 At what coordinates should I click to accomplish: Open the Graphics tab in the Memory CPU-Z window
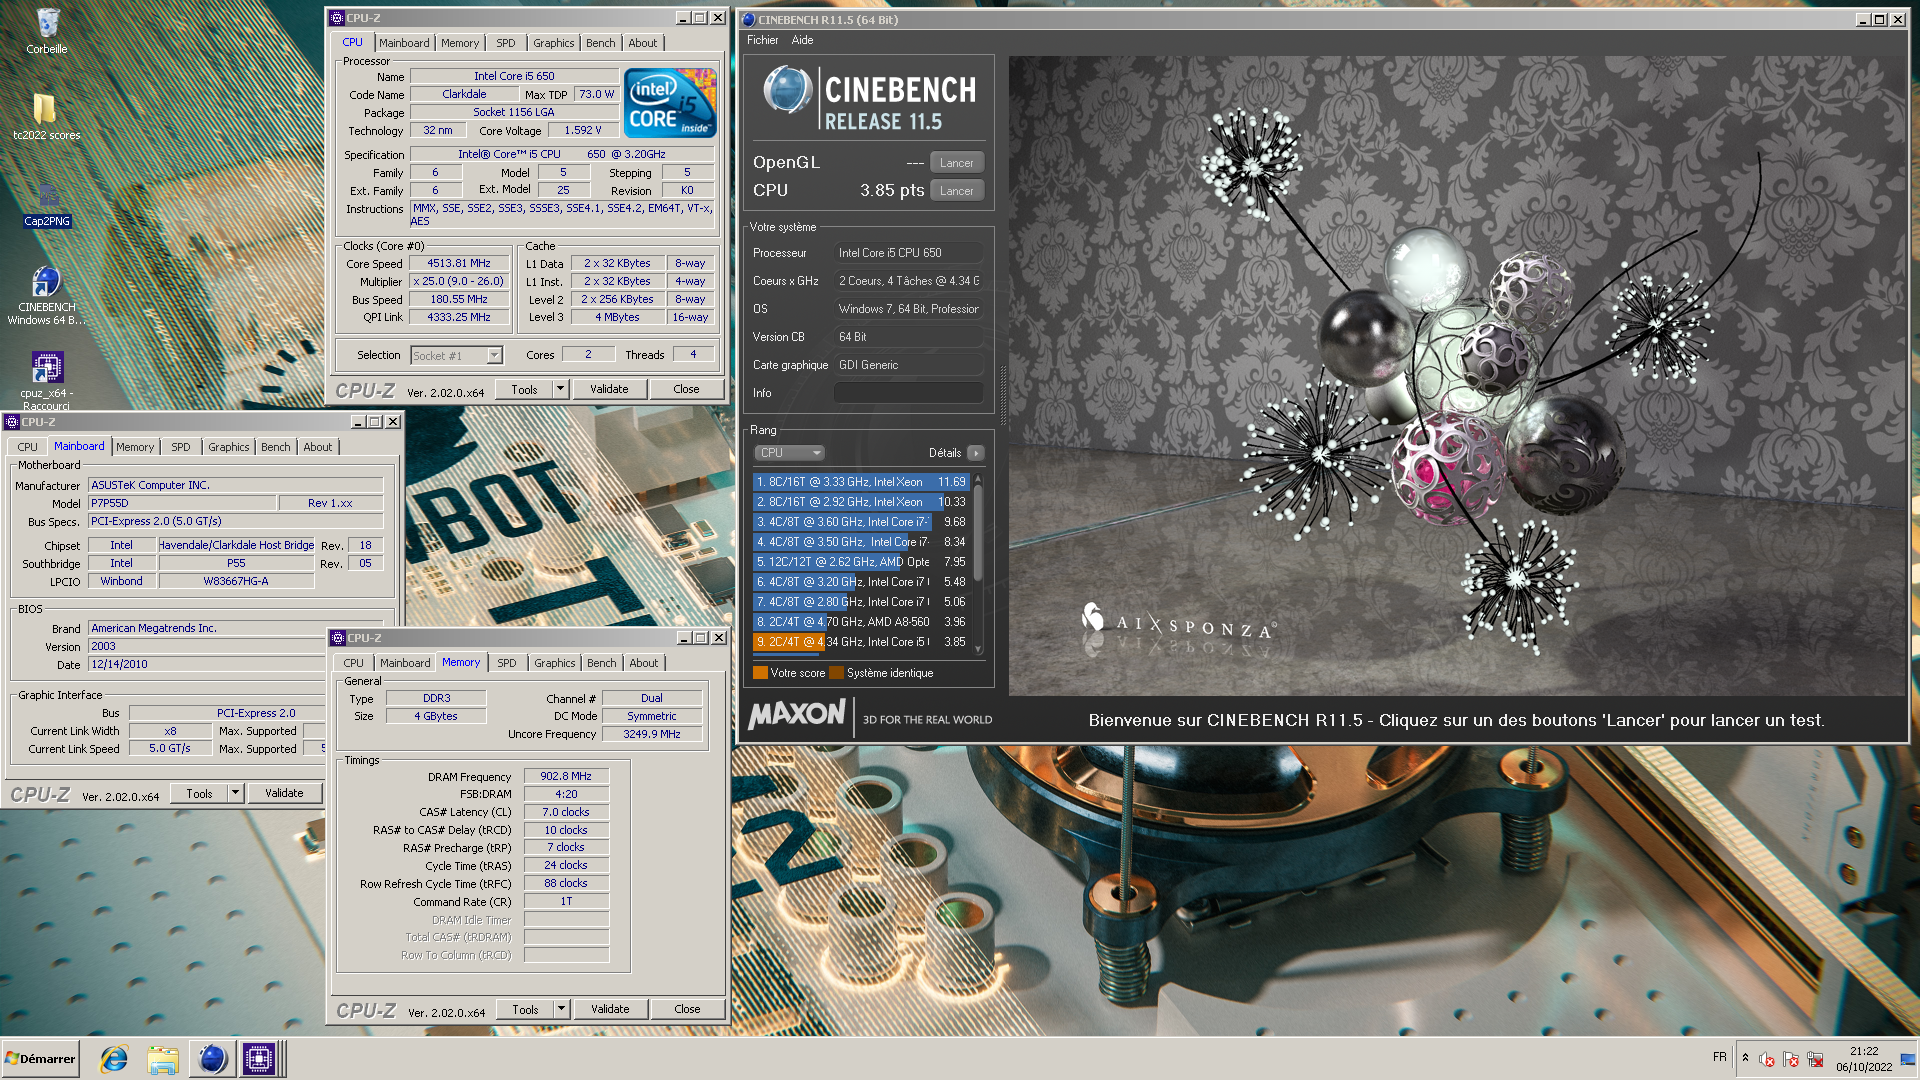tap(554, 663)
